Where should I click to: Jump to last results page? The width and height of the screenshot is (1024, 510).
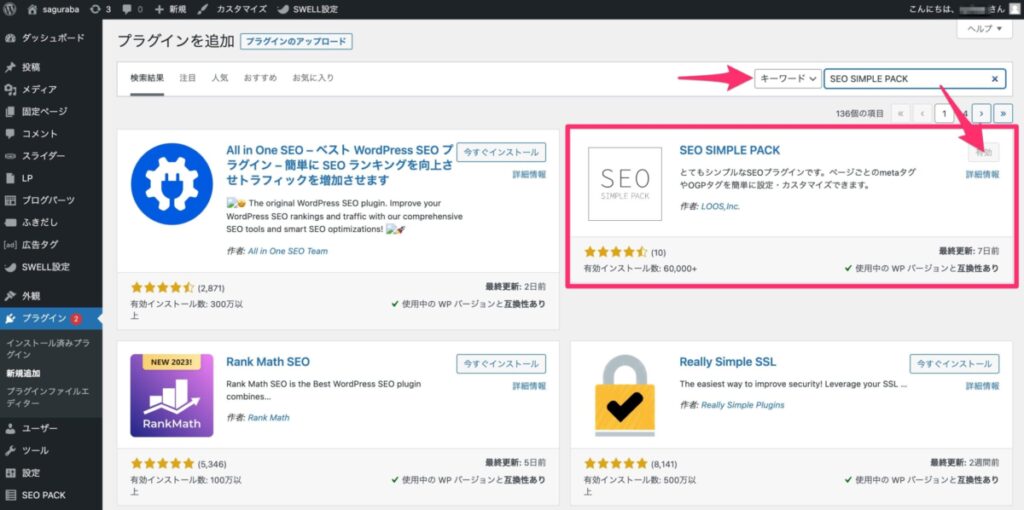[1003, 113]
